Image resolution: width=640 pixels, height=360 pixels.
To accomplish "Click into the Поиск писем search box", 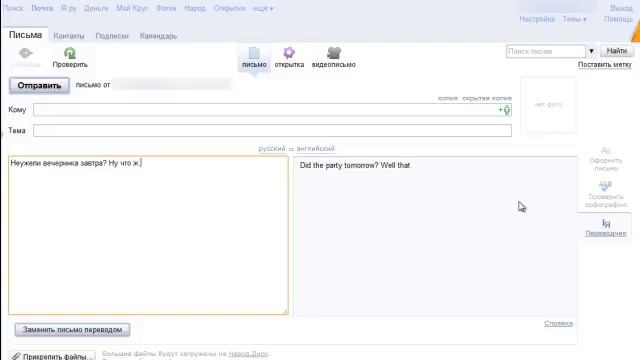I will (546, 51).
